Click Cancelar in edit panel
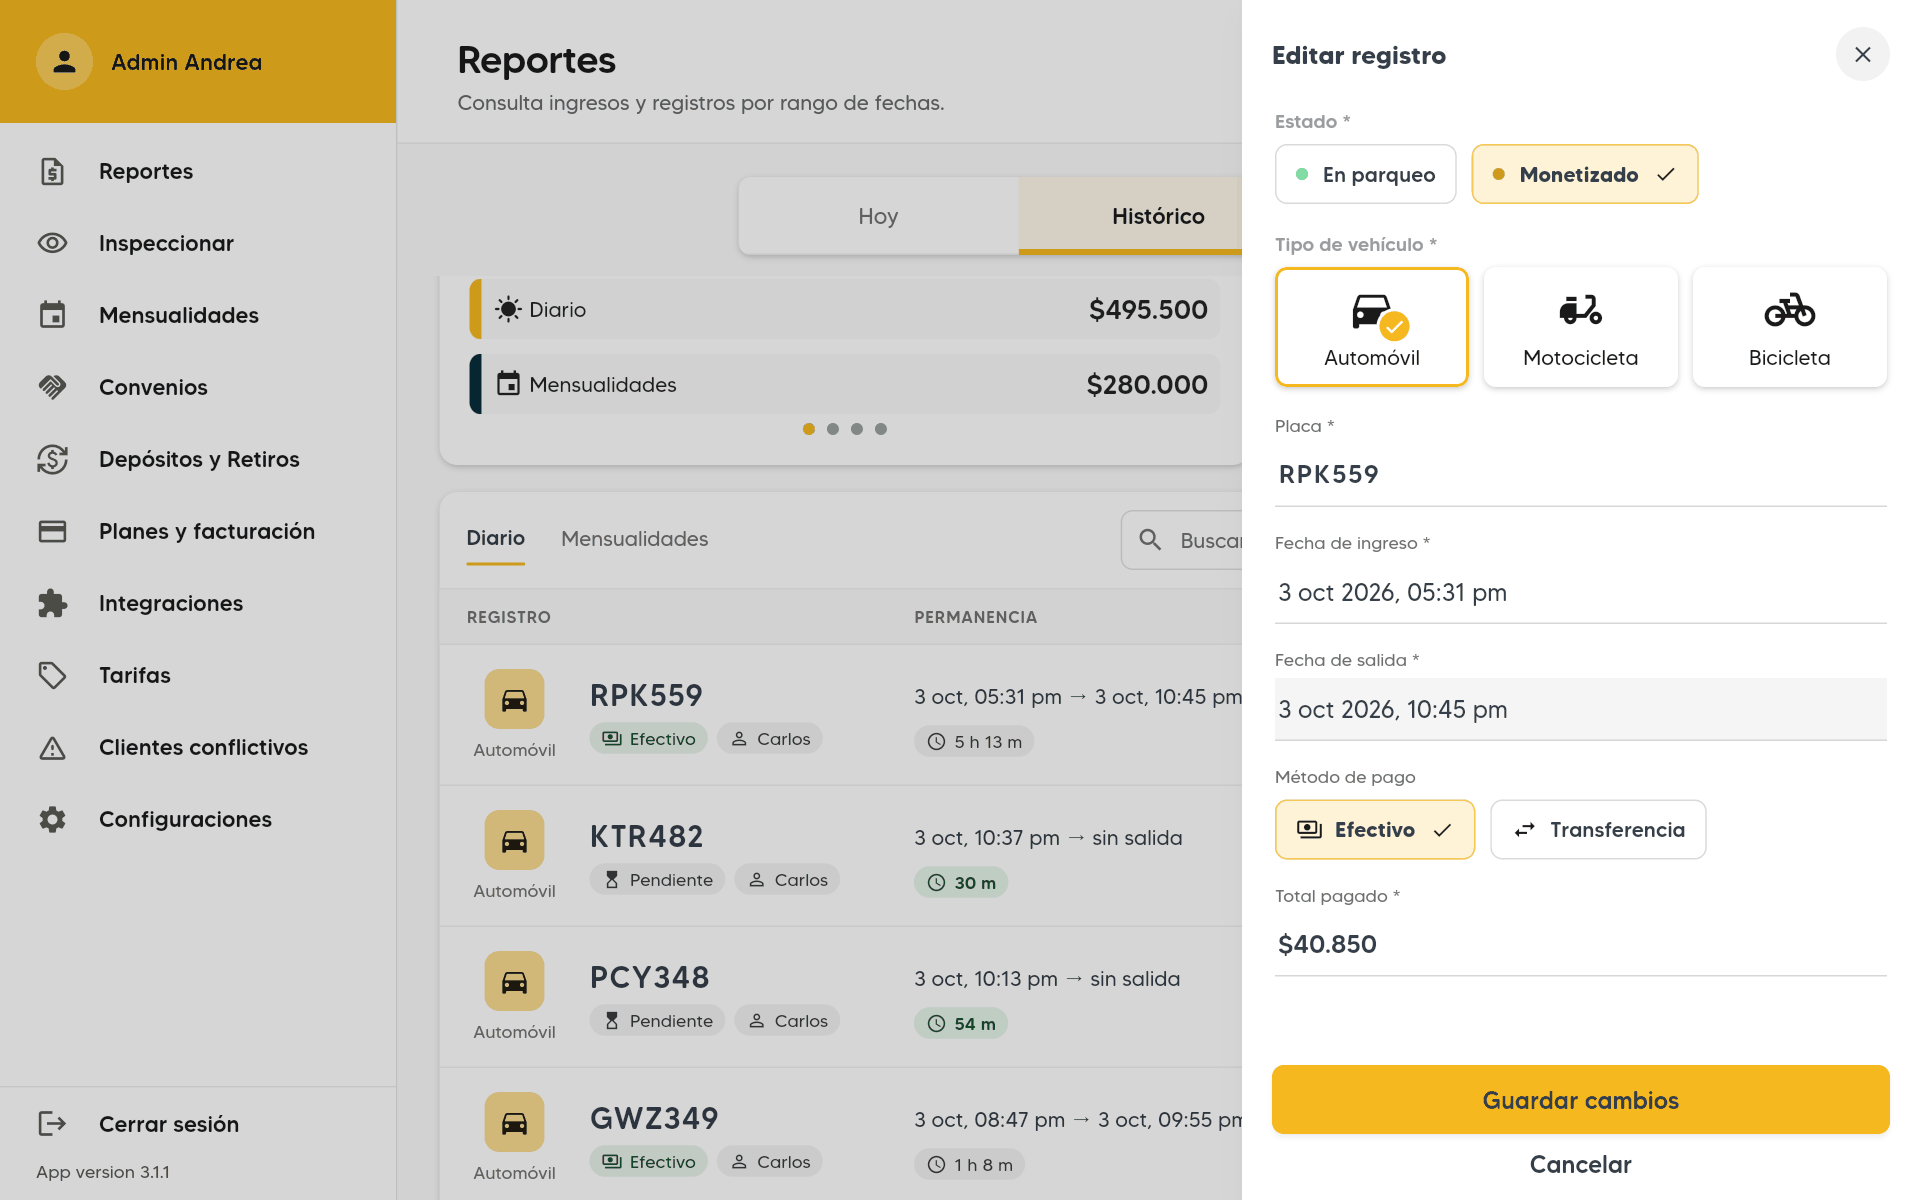This screenshot has width=1920, height=1200. coord(1580,1164)
